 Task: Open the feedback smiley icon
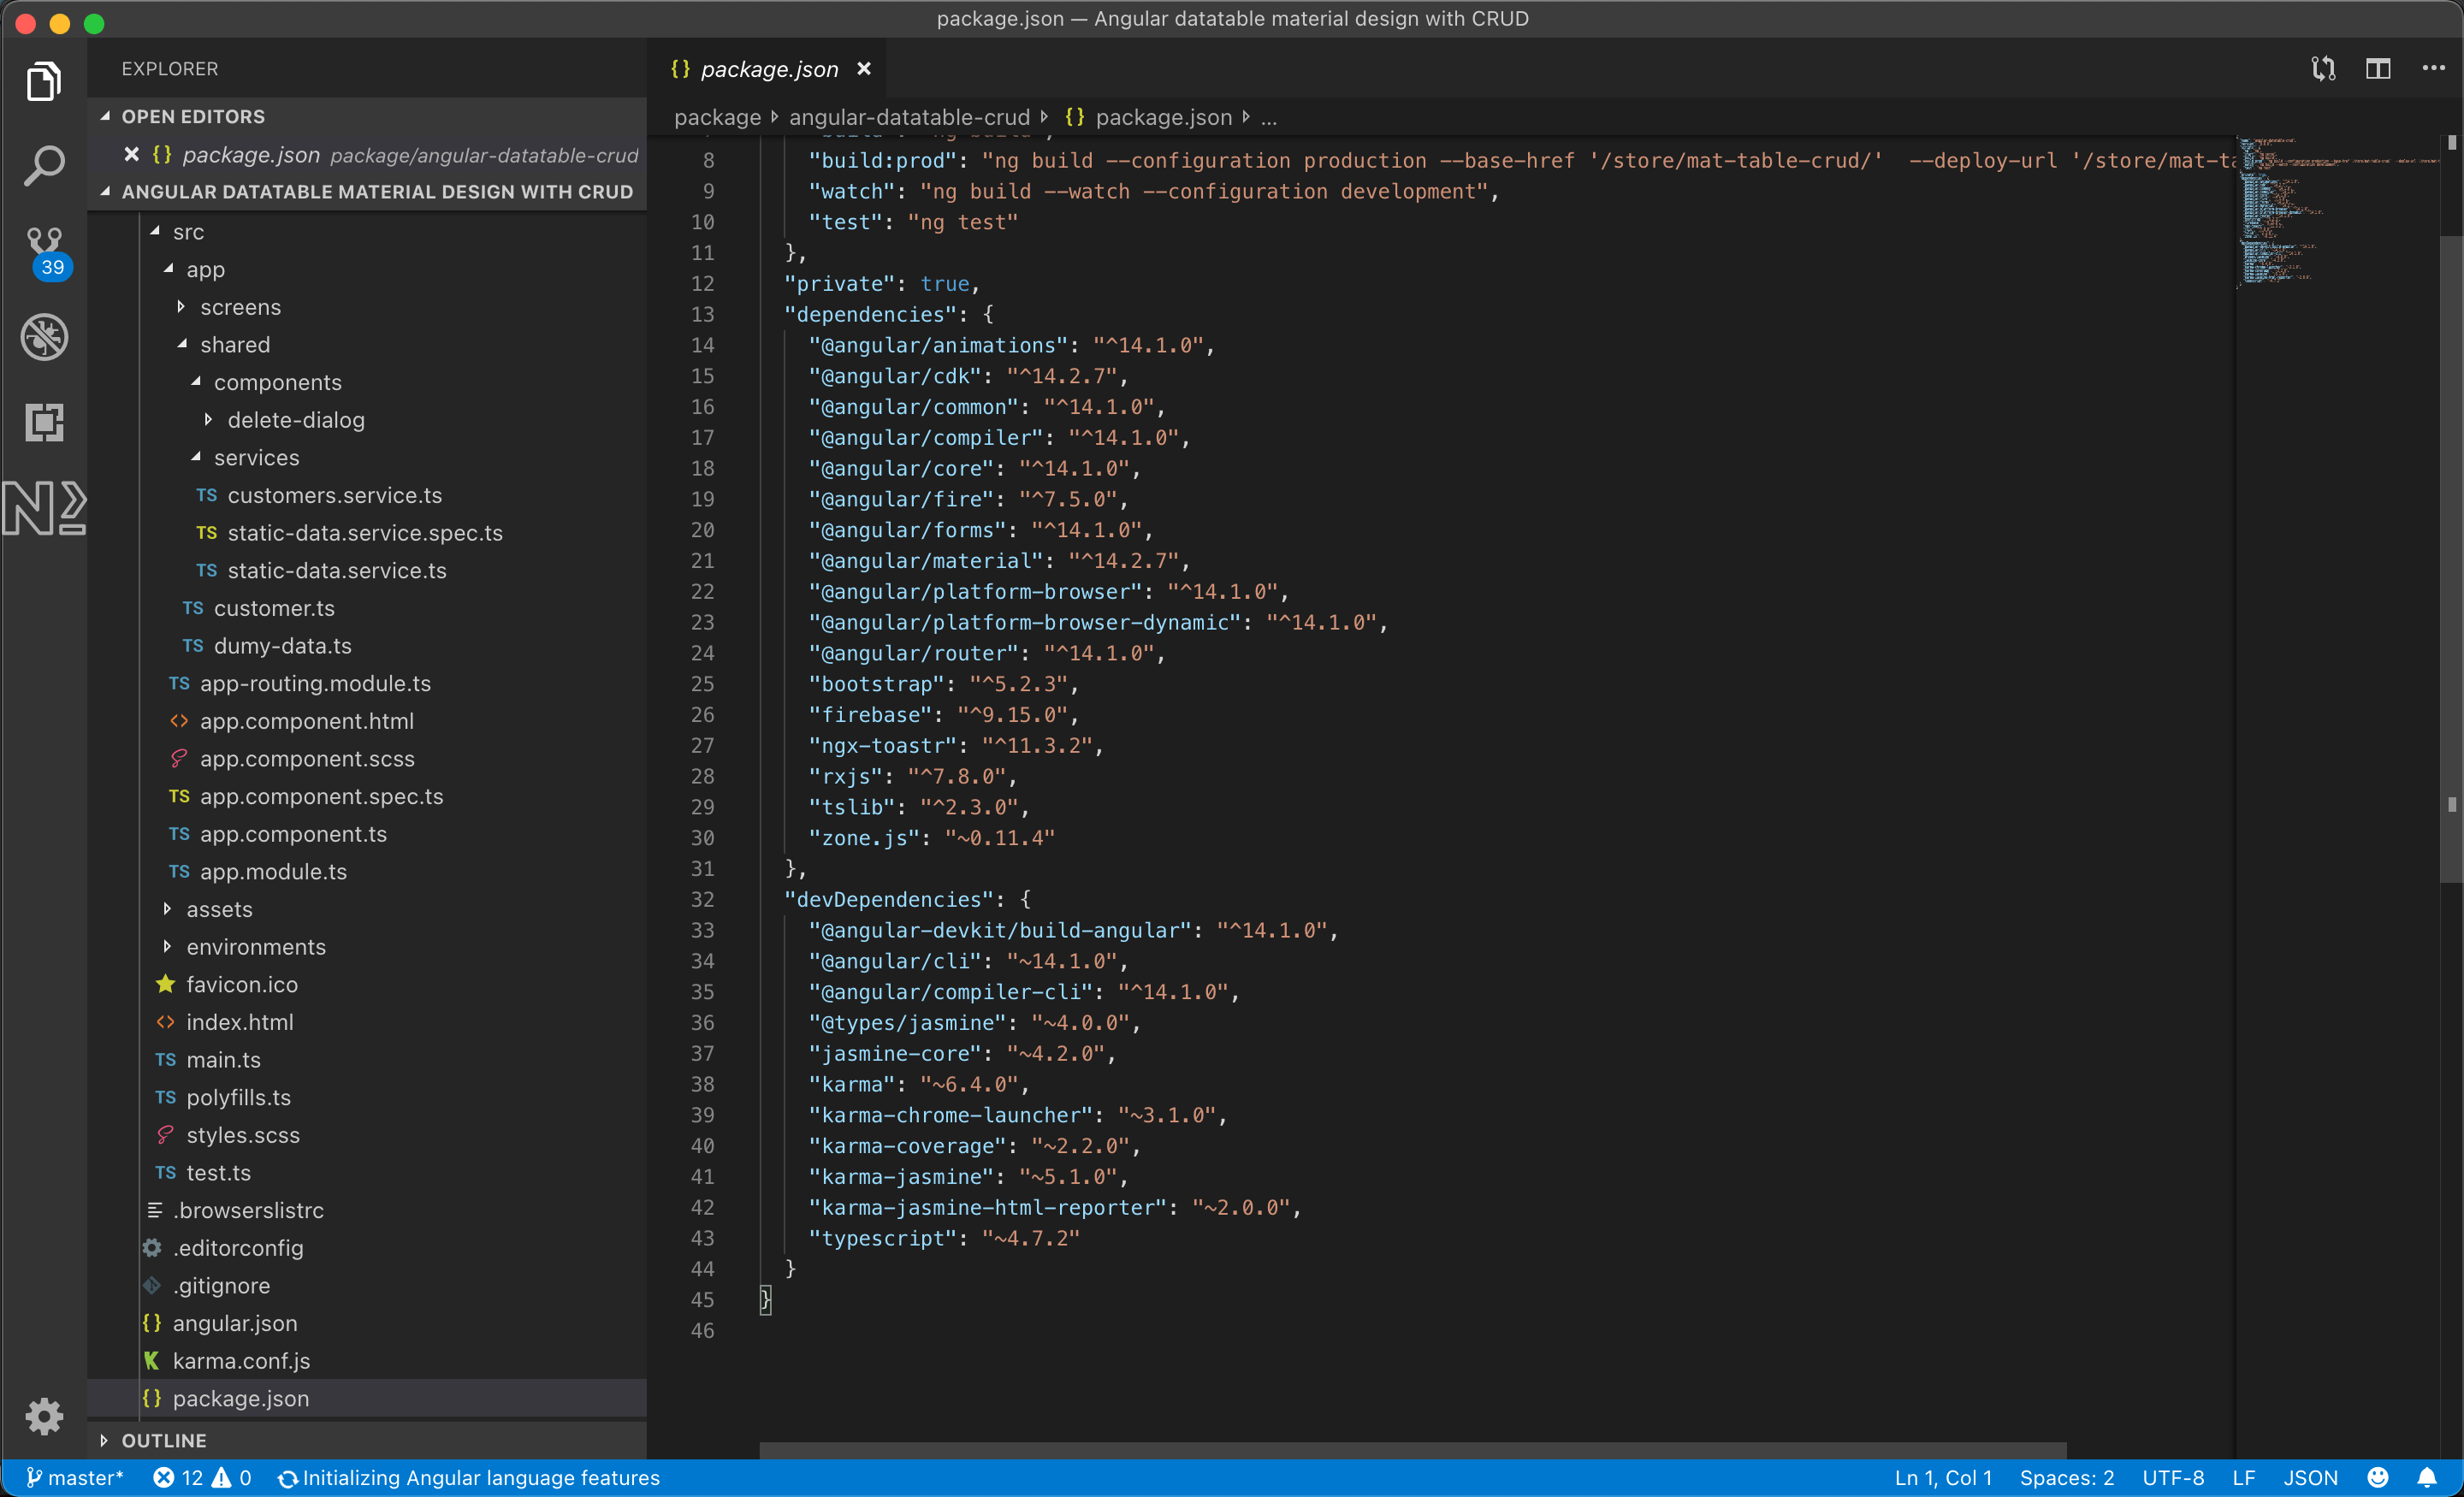pyautogui.click(x=2378, y=1477)
